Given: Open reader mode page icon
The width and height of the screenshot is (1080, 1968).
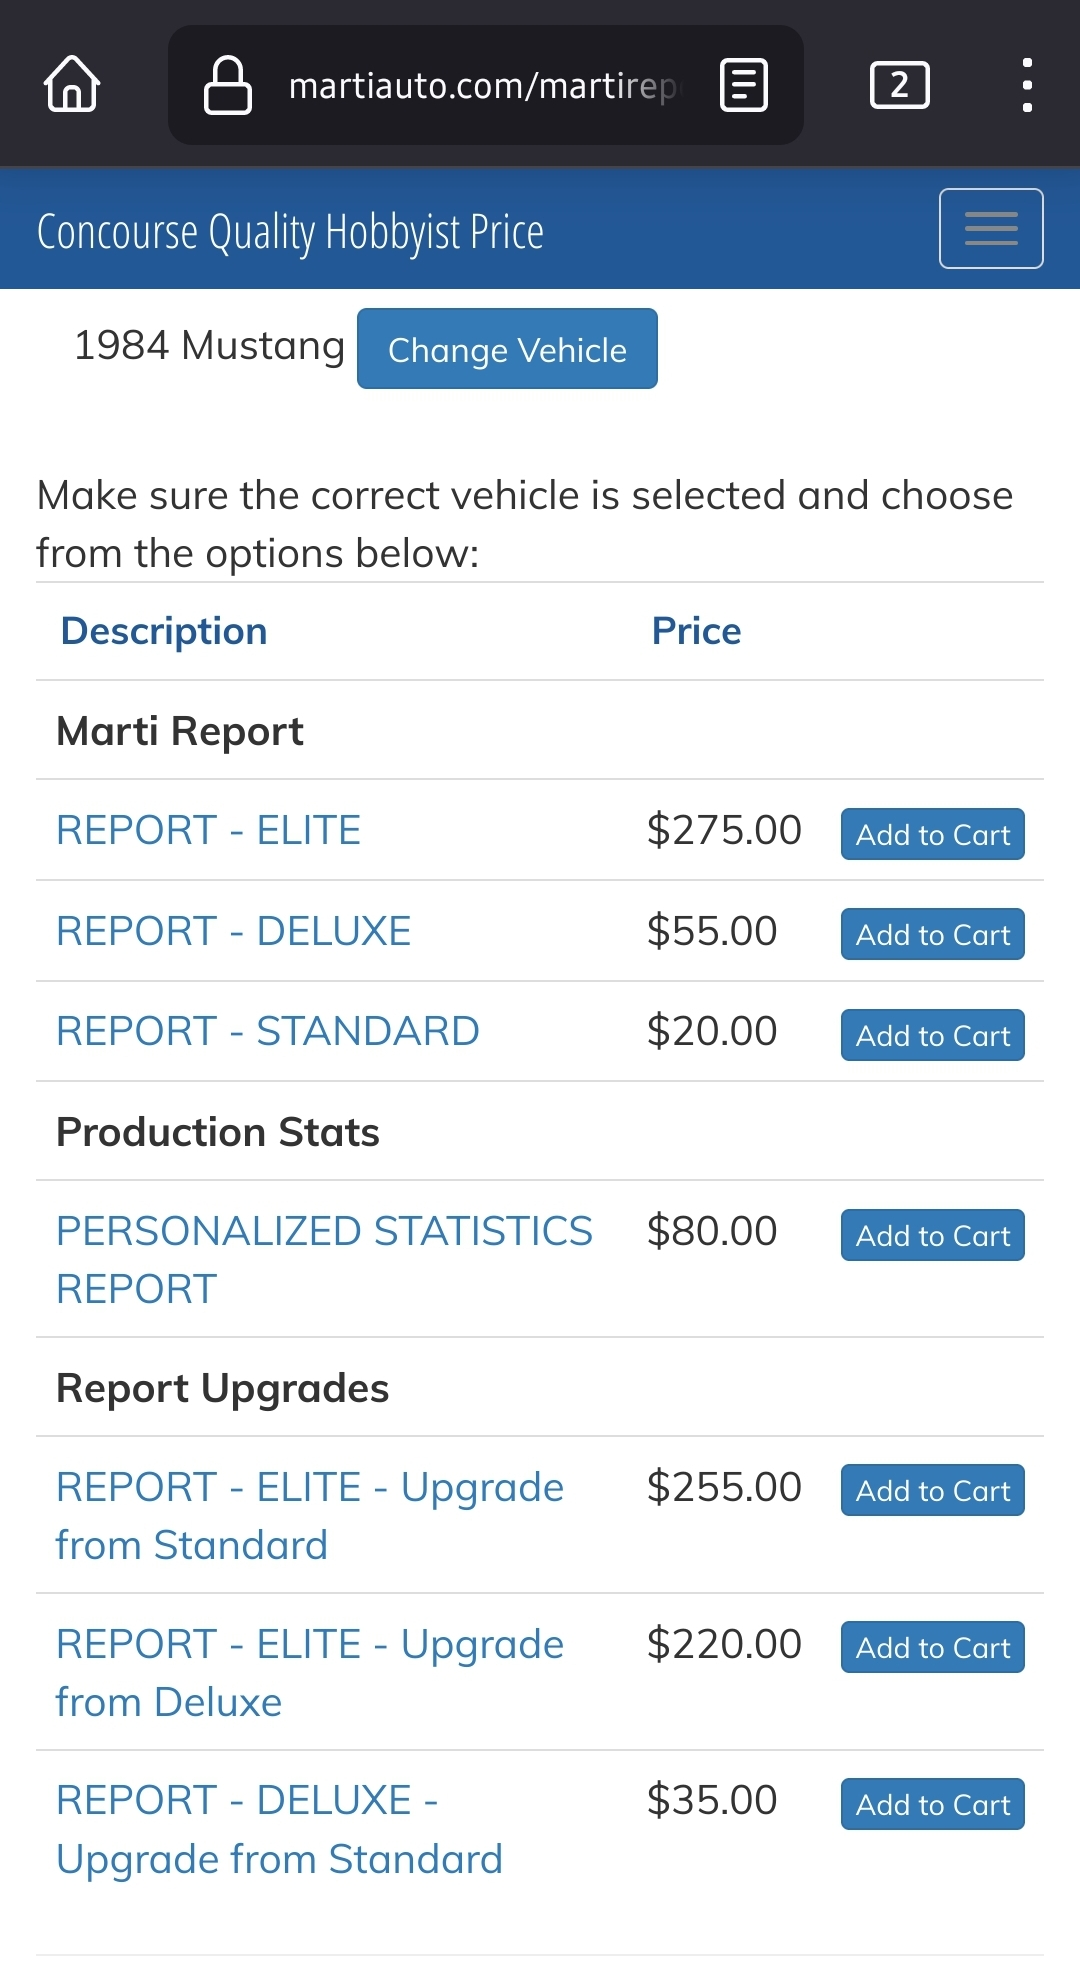Looking at the screenshot, I should [744, 85].
